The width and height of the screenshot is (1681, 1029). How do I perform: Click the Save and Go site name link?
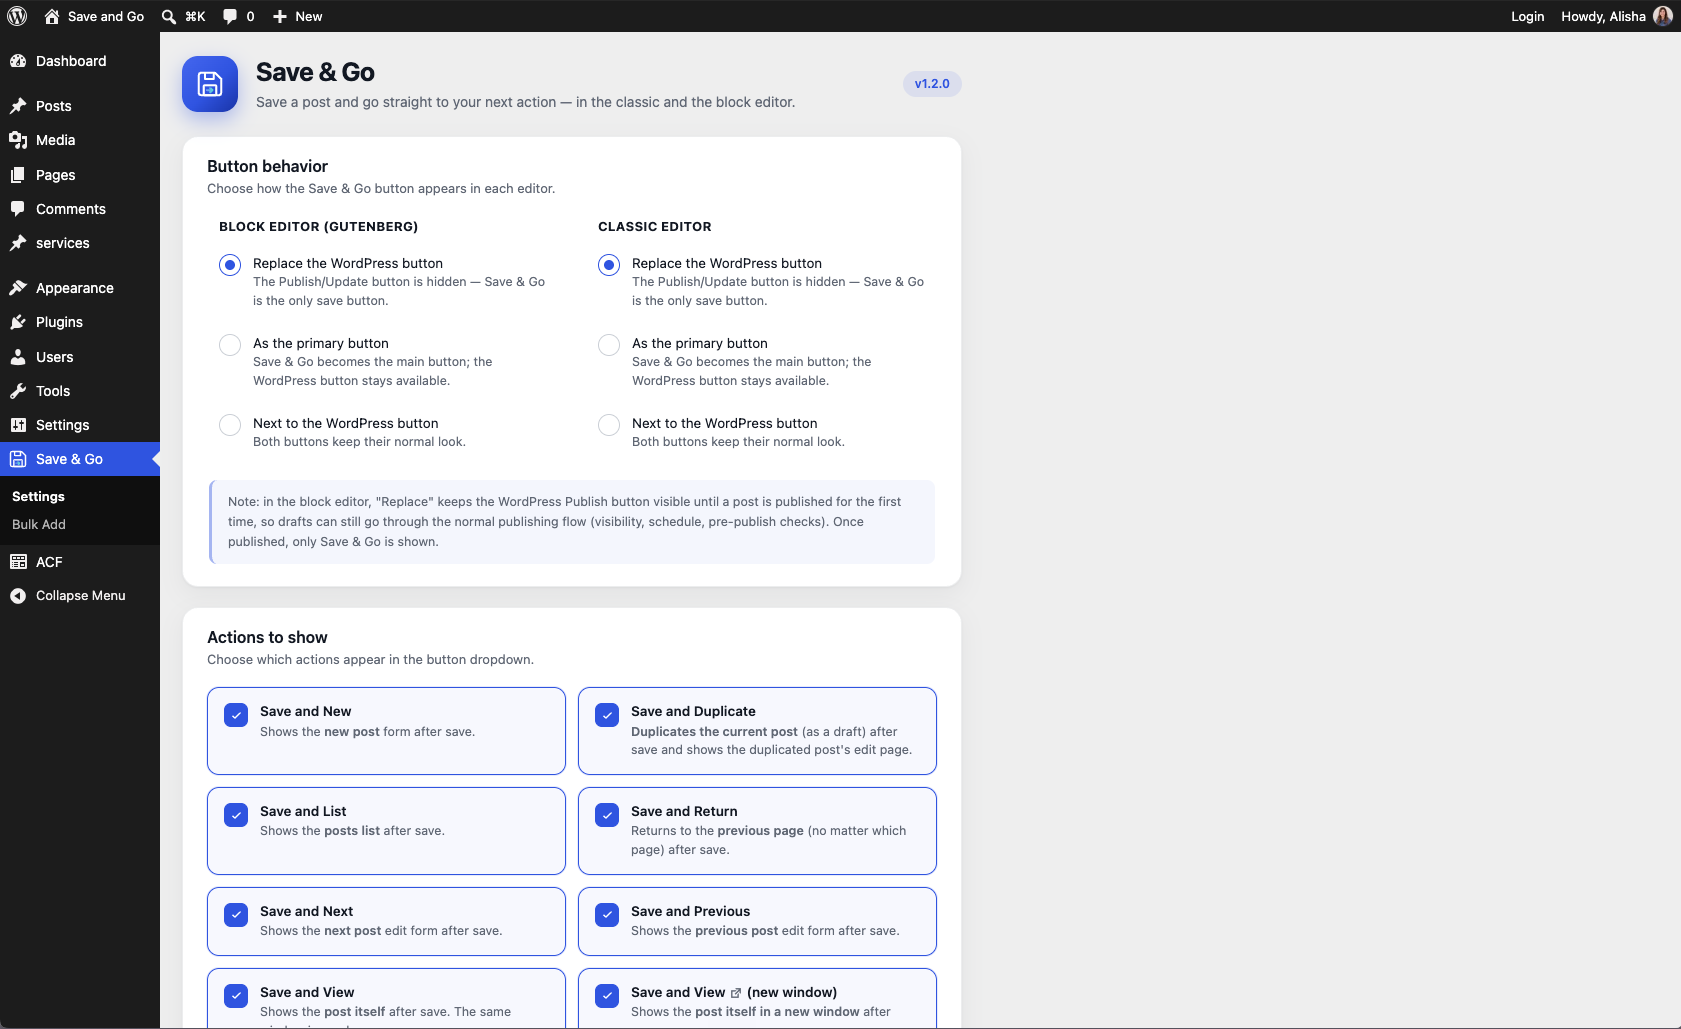(94, 16)
